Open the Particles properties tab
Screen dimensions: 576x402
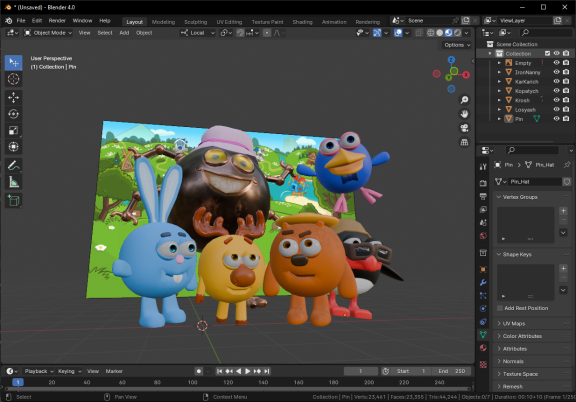click(483, 295)
